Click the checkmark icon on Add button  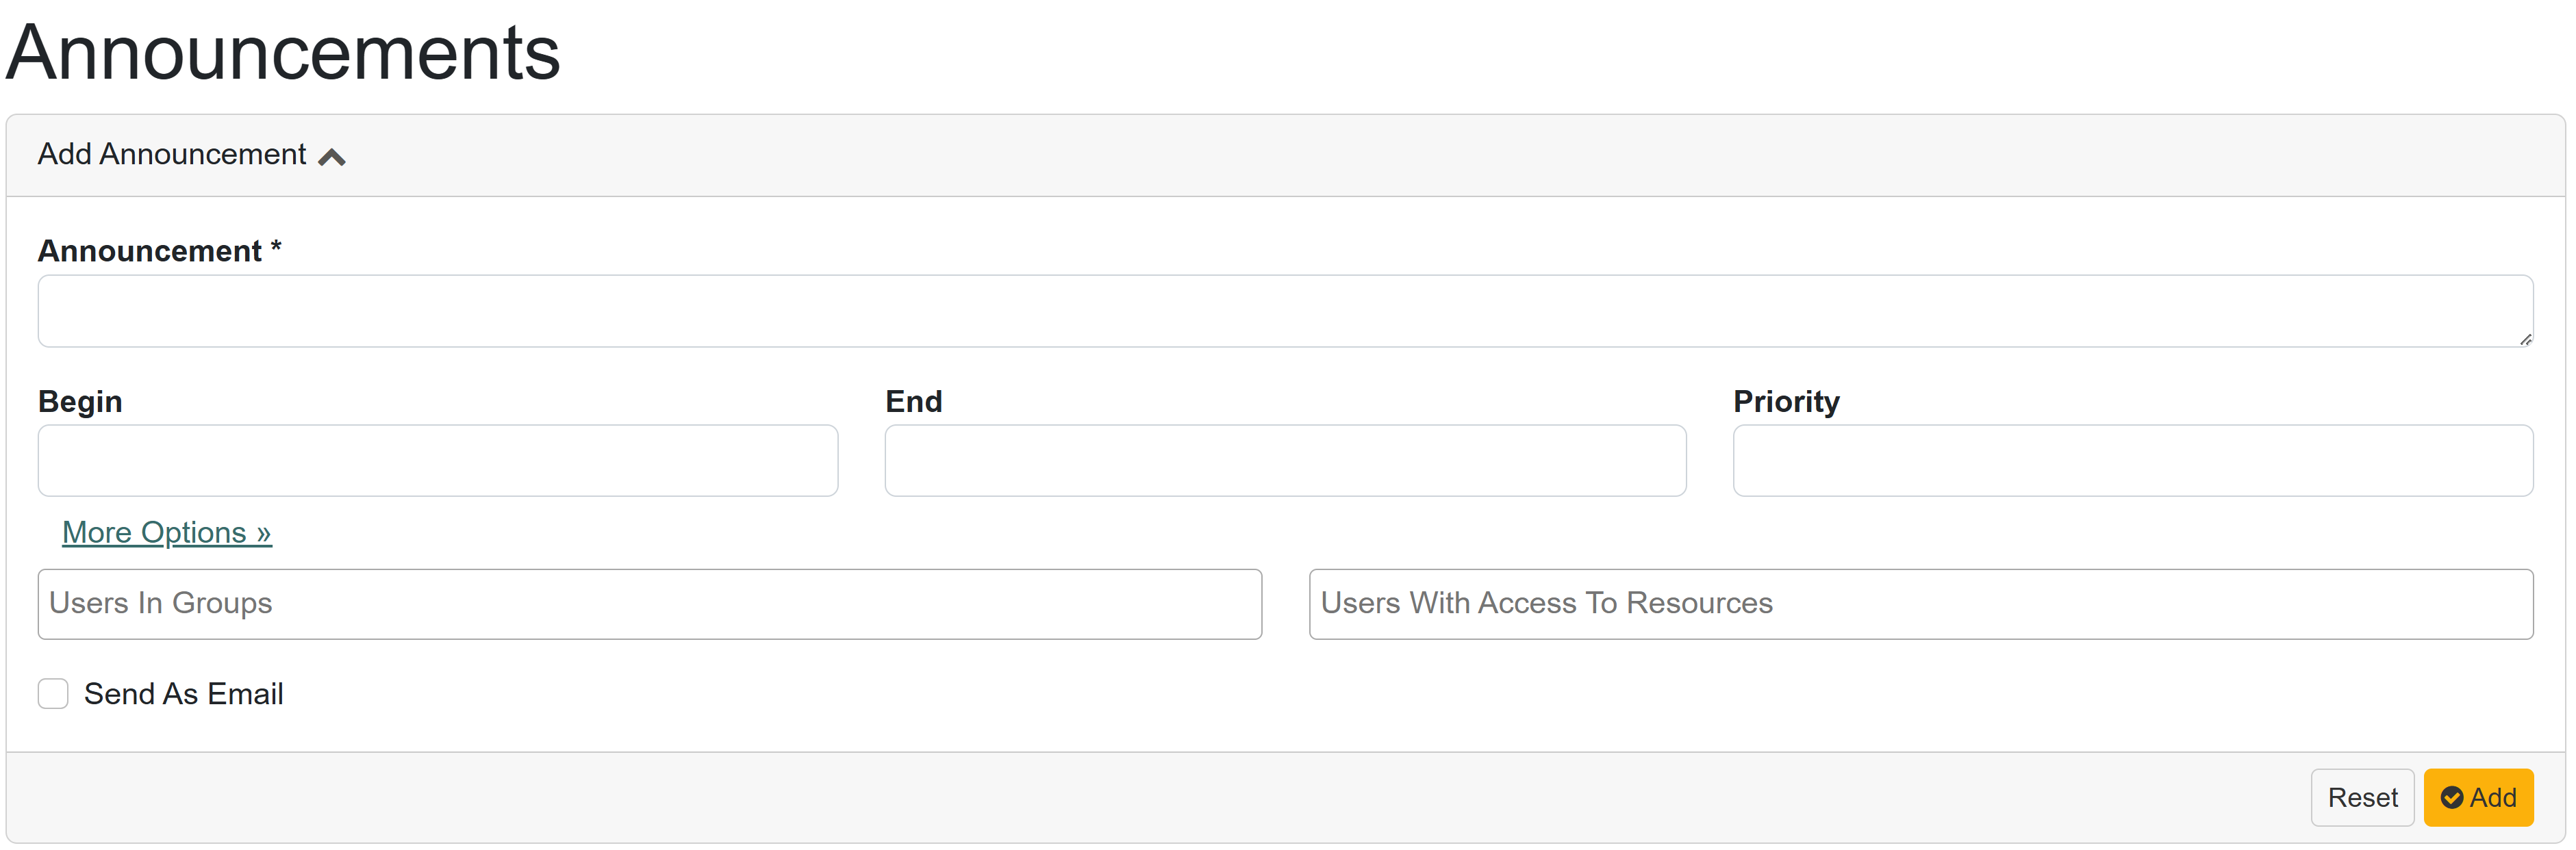[2451, 798]
